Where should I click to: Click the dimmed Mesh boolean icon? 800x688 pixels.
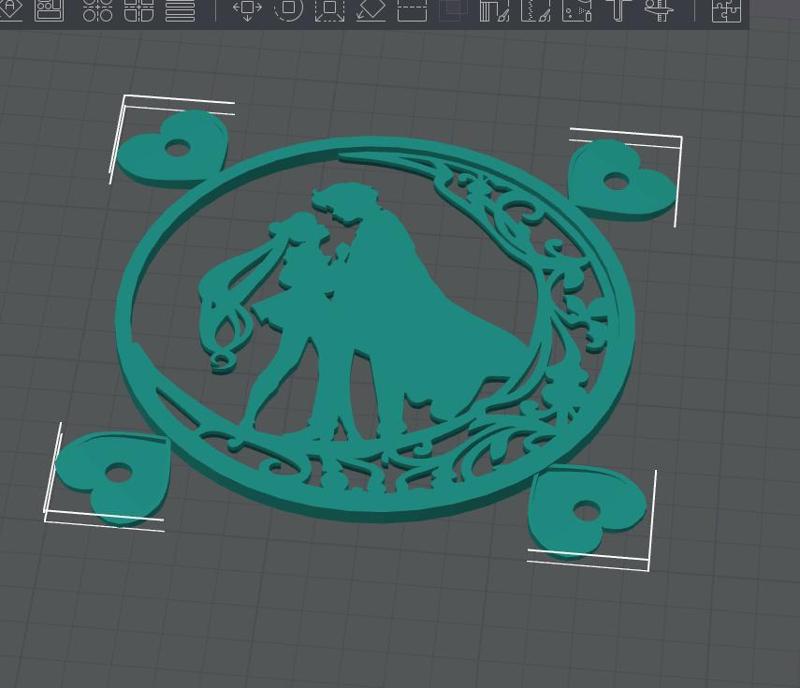pos(453,10)
